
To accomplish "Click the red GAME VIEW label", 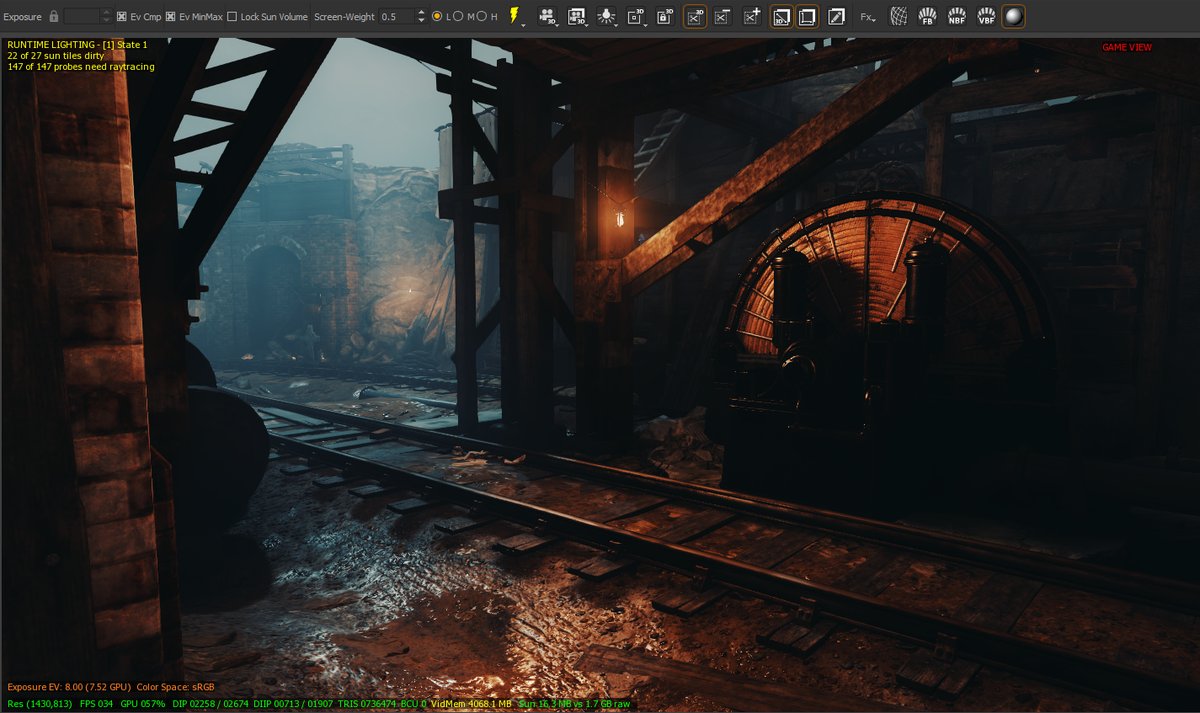I will [1127, 47].
